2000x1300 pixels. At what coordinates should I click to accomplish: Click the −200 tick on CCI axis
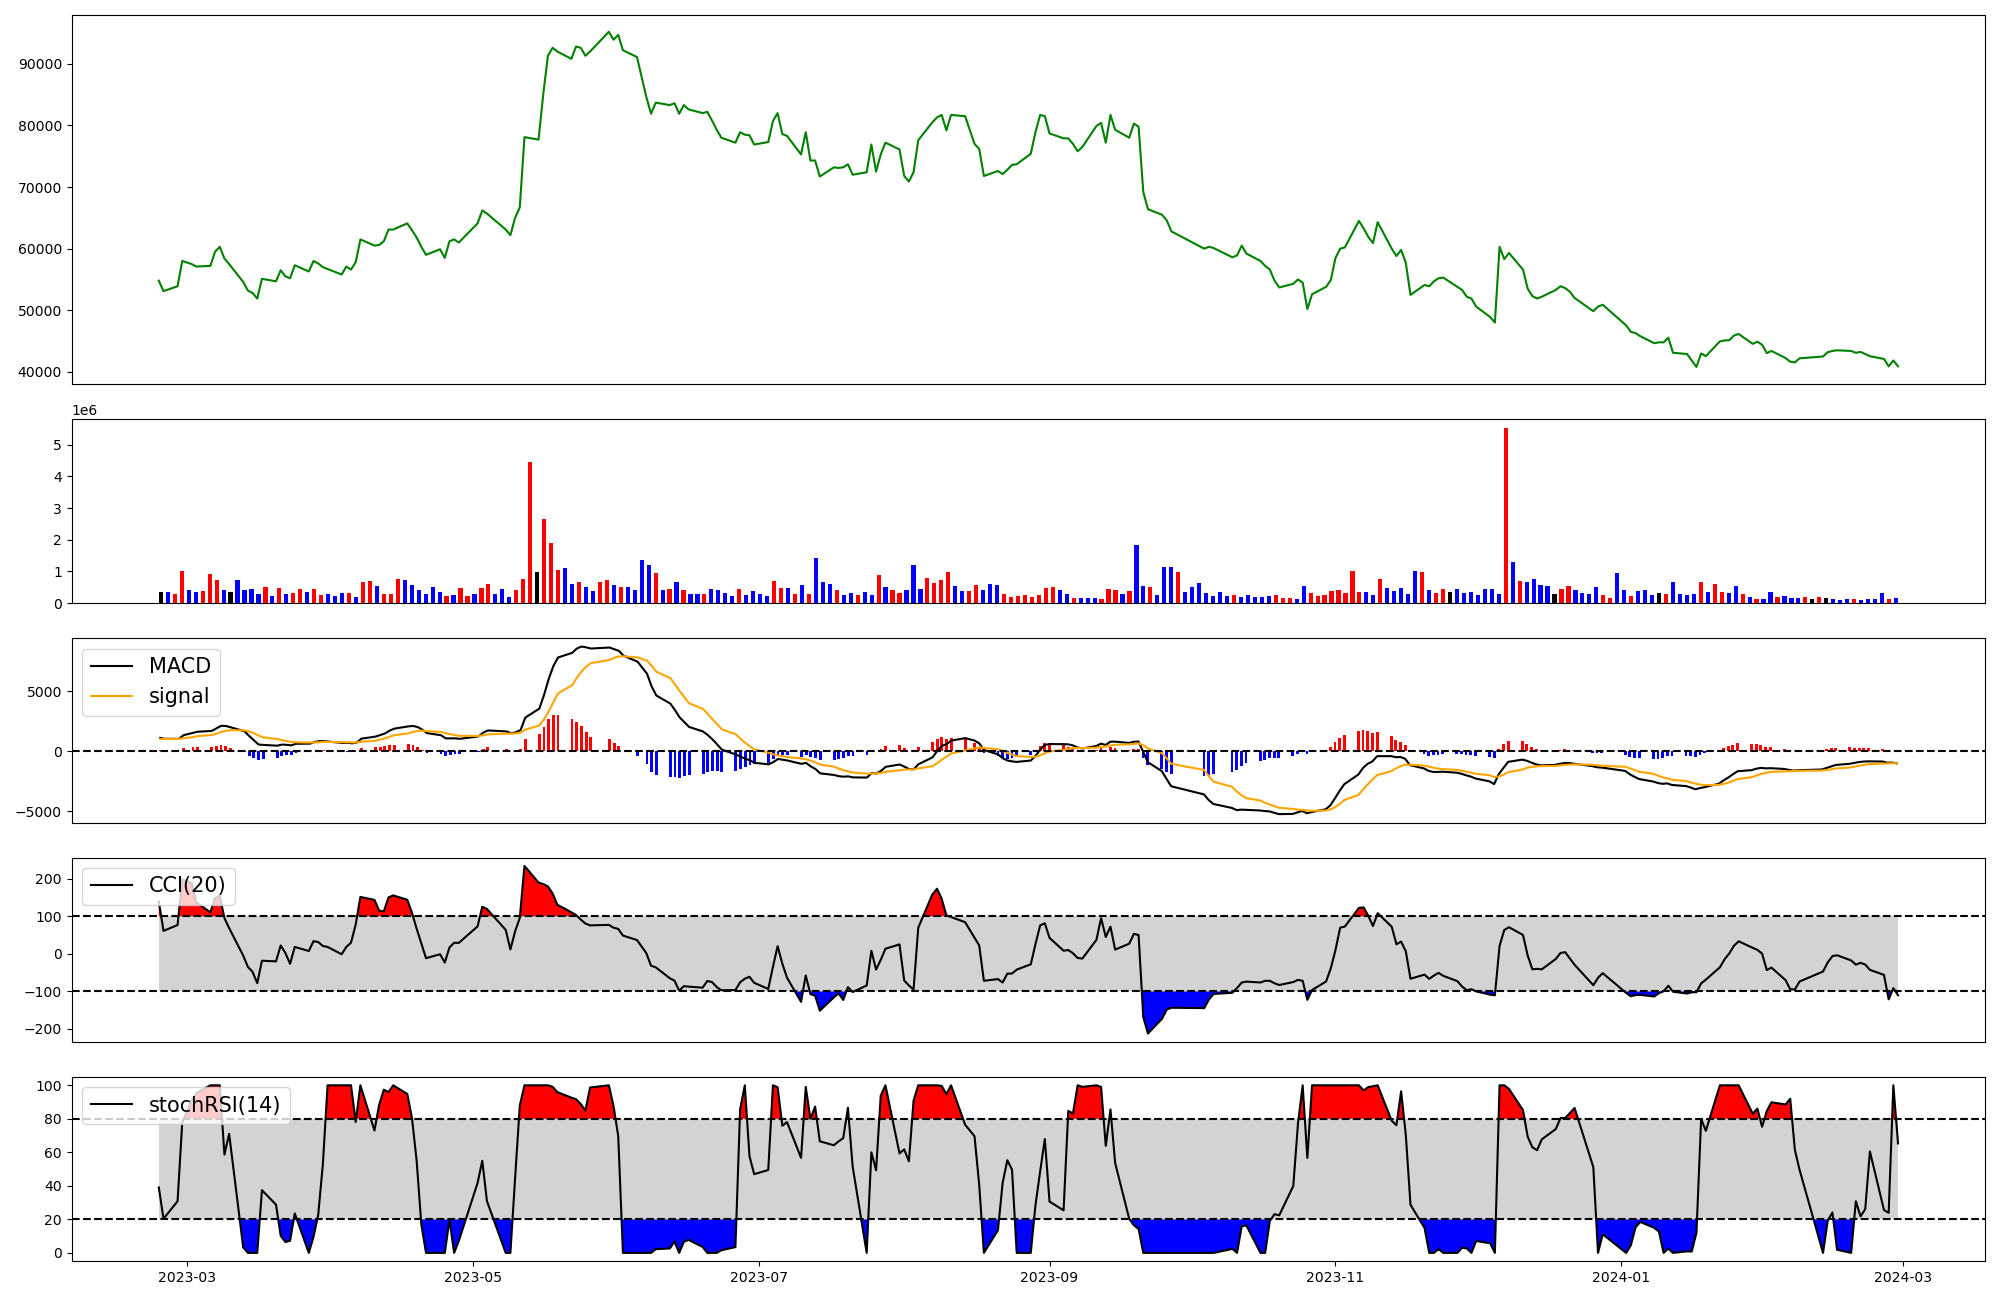point(45,1029)
